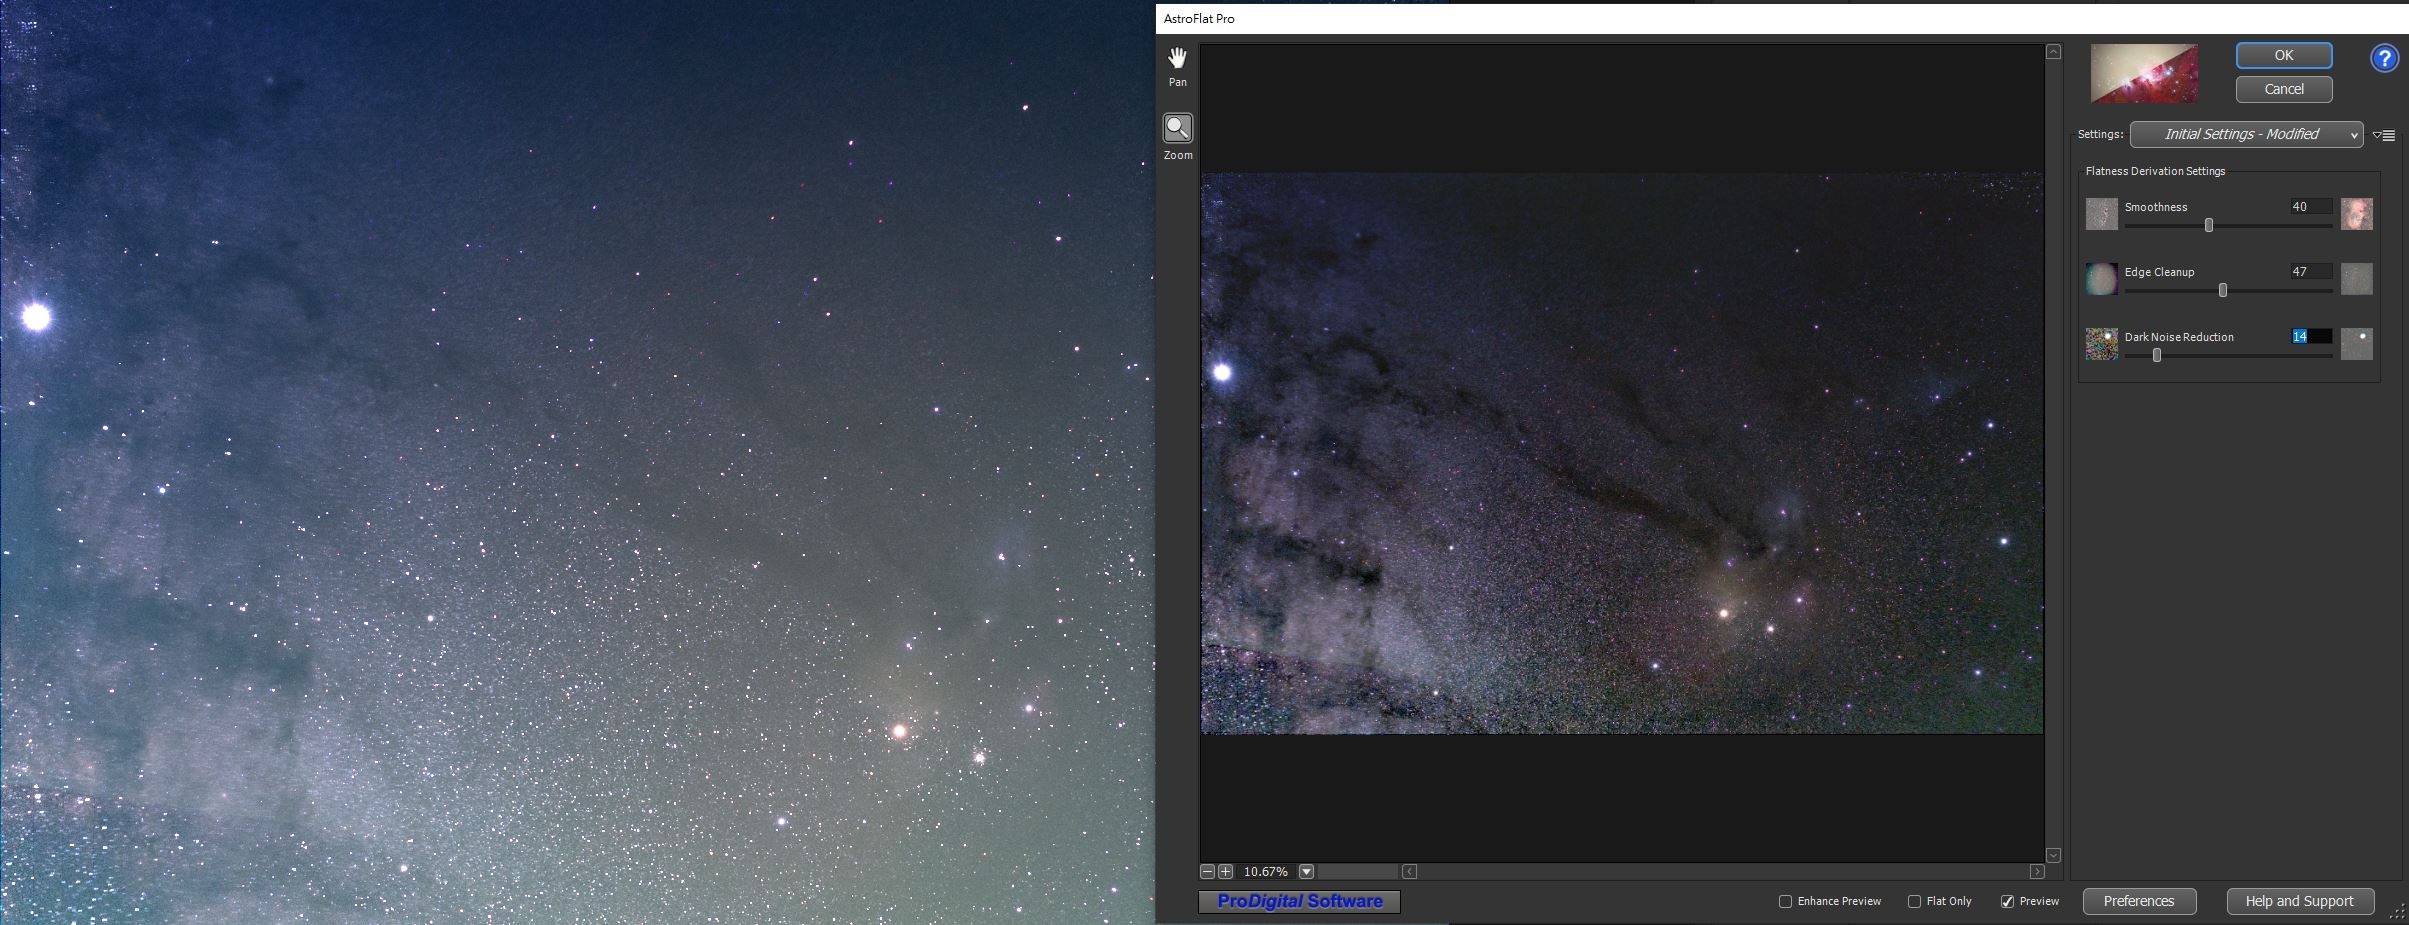The width and height of the screenshot is (2409, 925).
Task: Click the Cancel button
Action: click(x=2284, y=89)
